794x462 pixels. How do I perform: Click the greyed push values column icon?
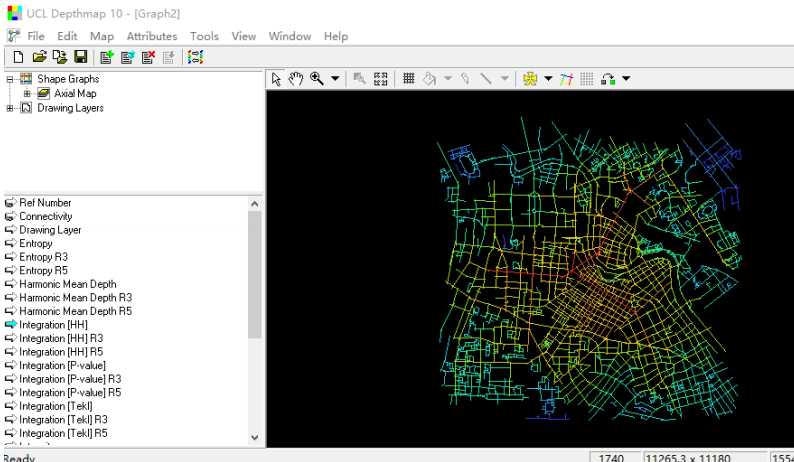(x=169, y=57)
